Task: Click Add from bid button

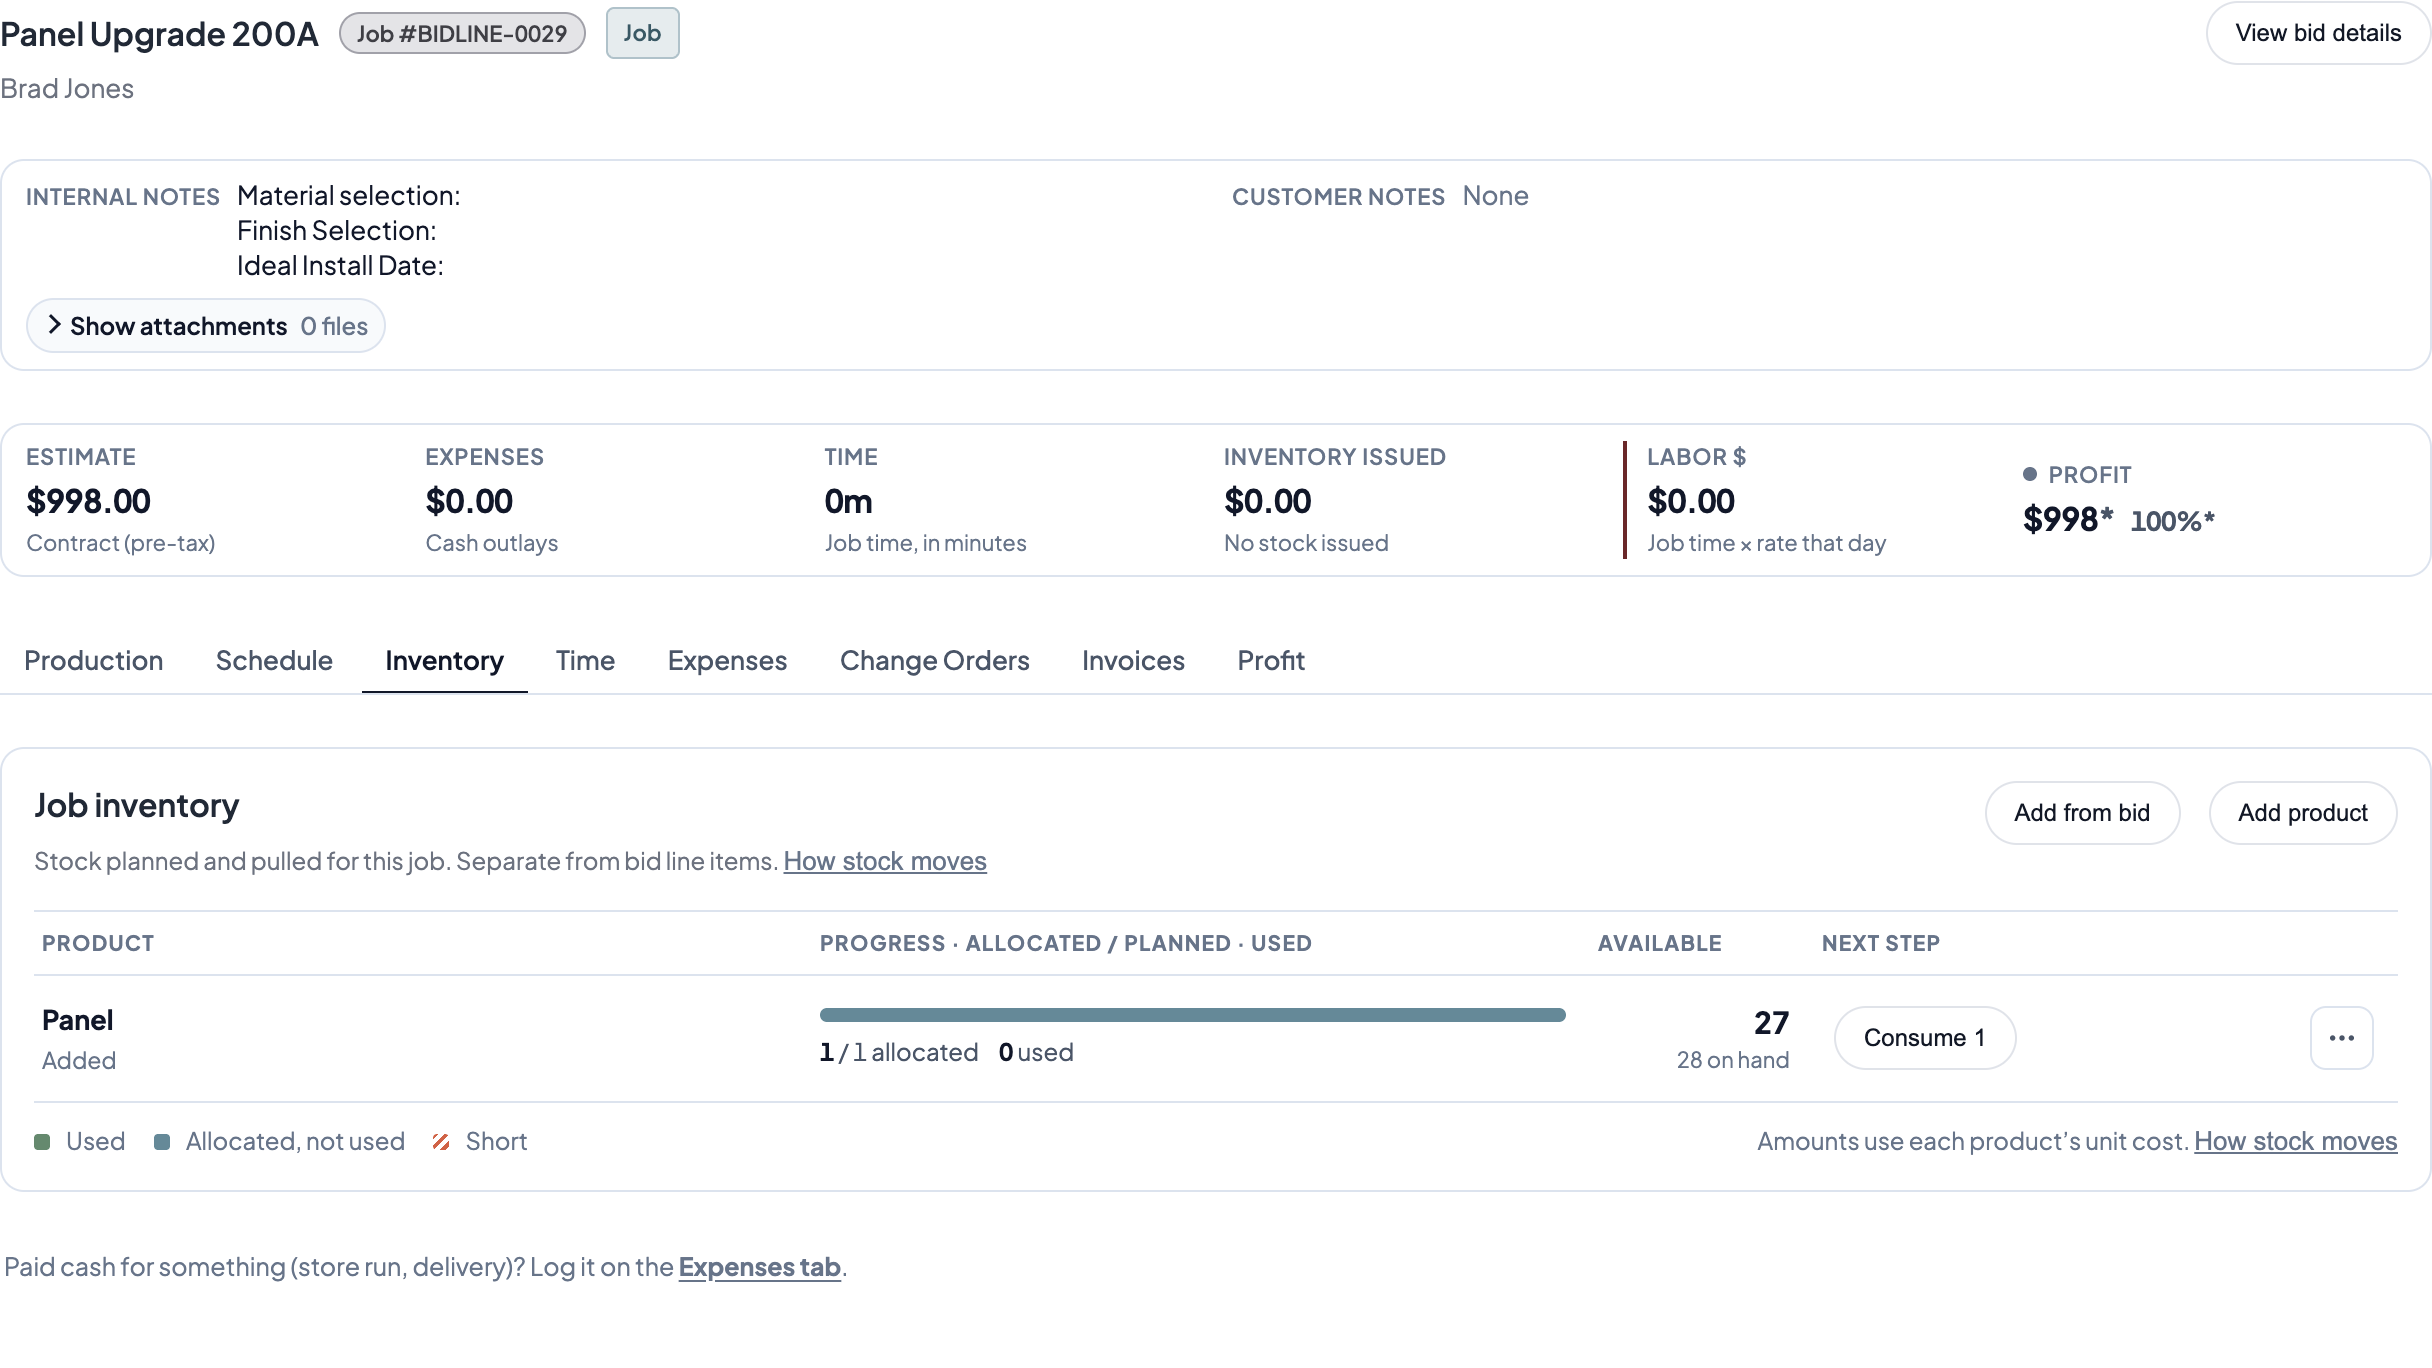Action: click(2082, 813)
